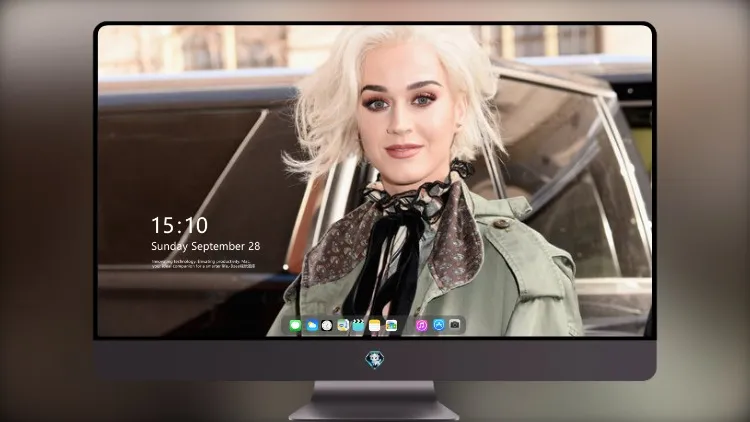Open the yellow Notes app in dock

click(x=375, y=325)
